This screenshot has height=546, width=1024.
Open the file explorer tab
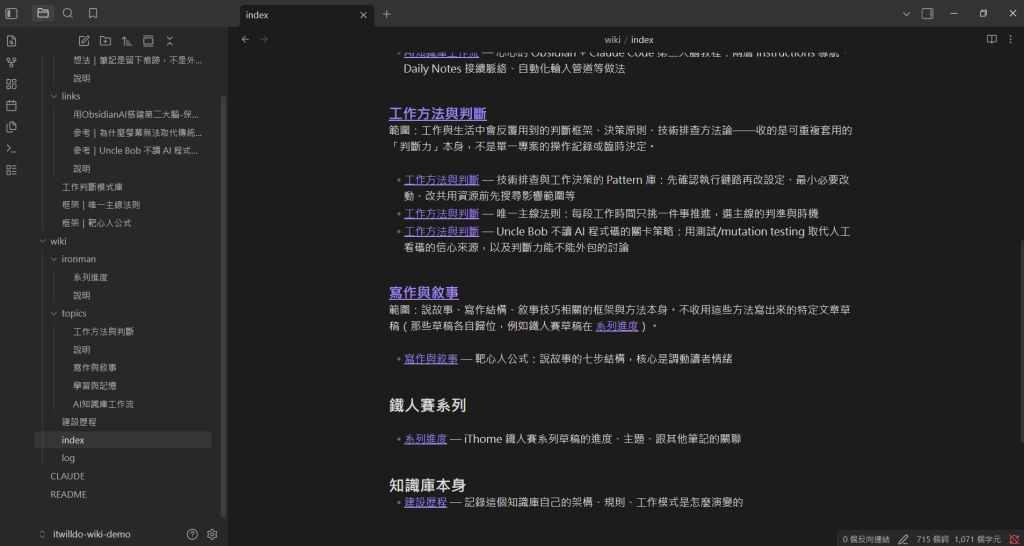coord(43,13)
